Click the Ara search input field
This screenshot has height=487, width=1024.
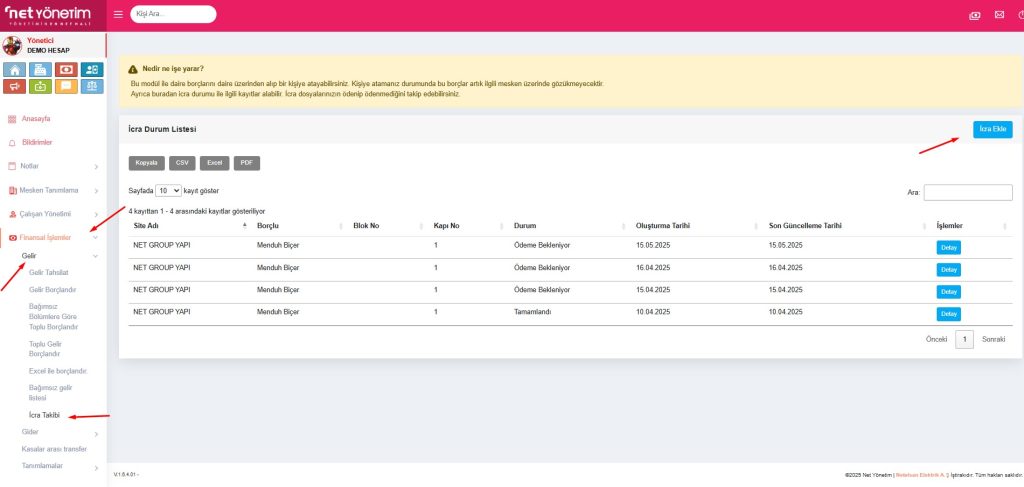click(x=968, y=192)
